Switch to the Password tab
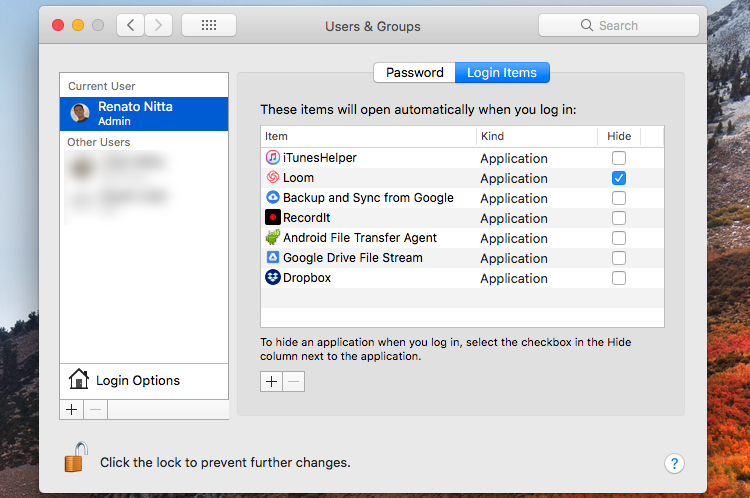The width and height of the screenshot is (750, 498). (414, 73)
